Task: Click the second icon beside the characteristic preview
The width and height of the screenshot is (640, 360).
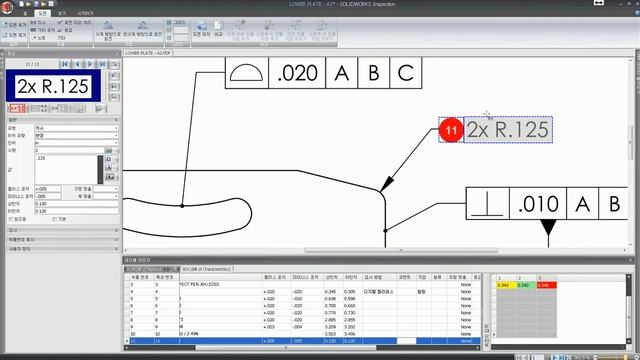Action: [114, 76]
